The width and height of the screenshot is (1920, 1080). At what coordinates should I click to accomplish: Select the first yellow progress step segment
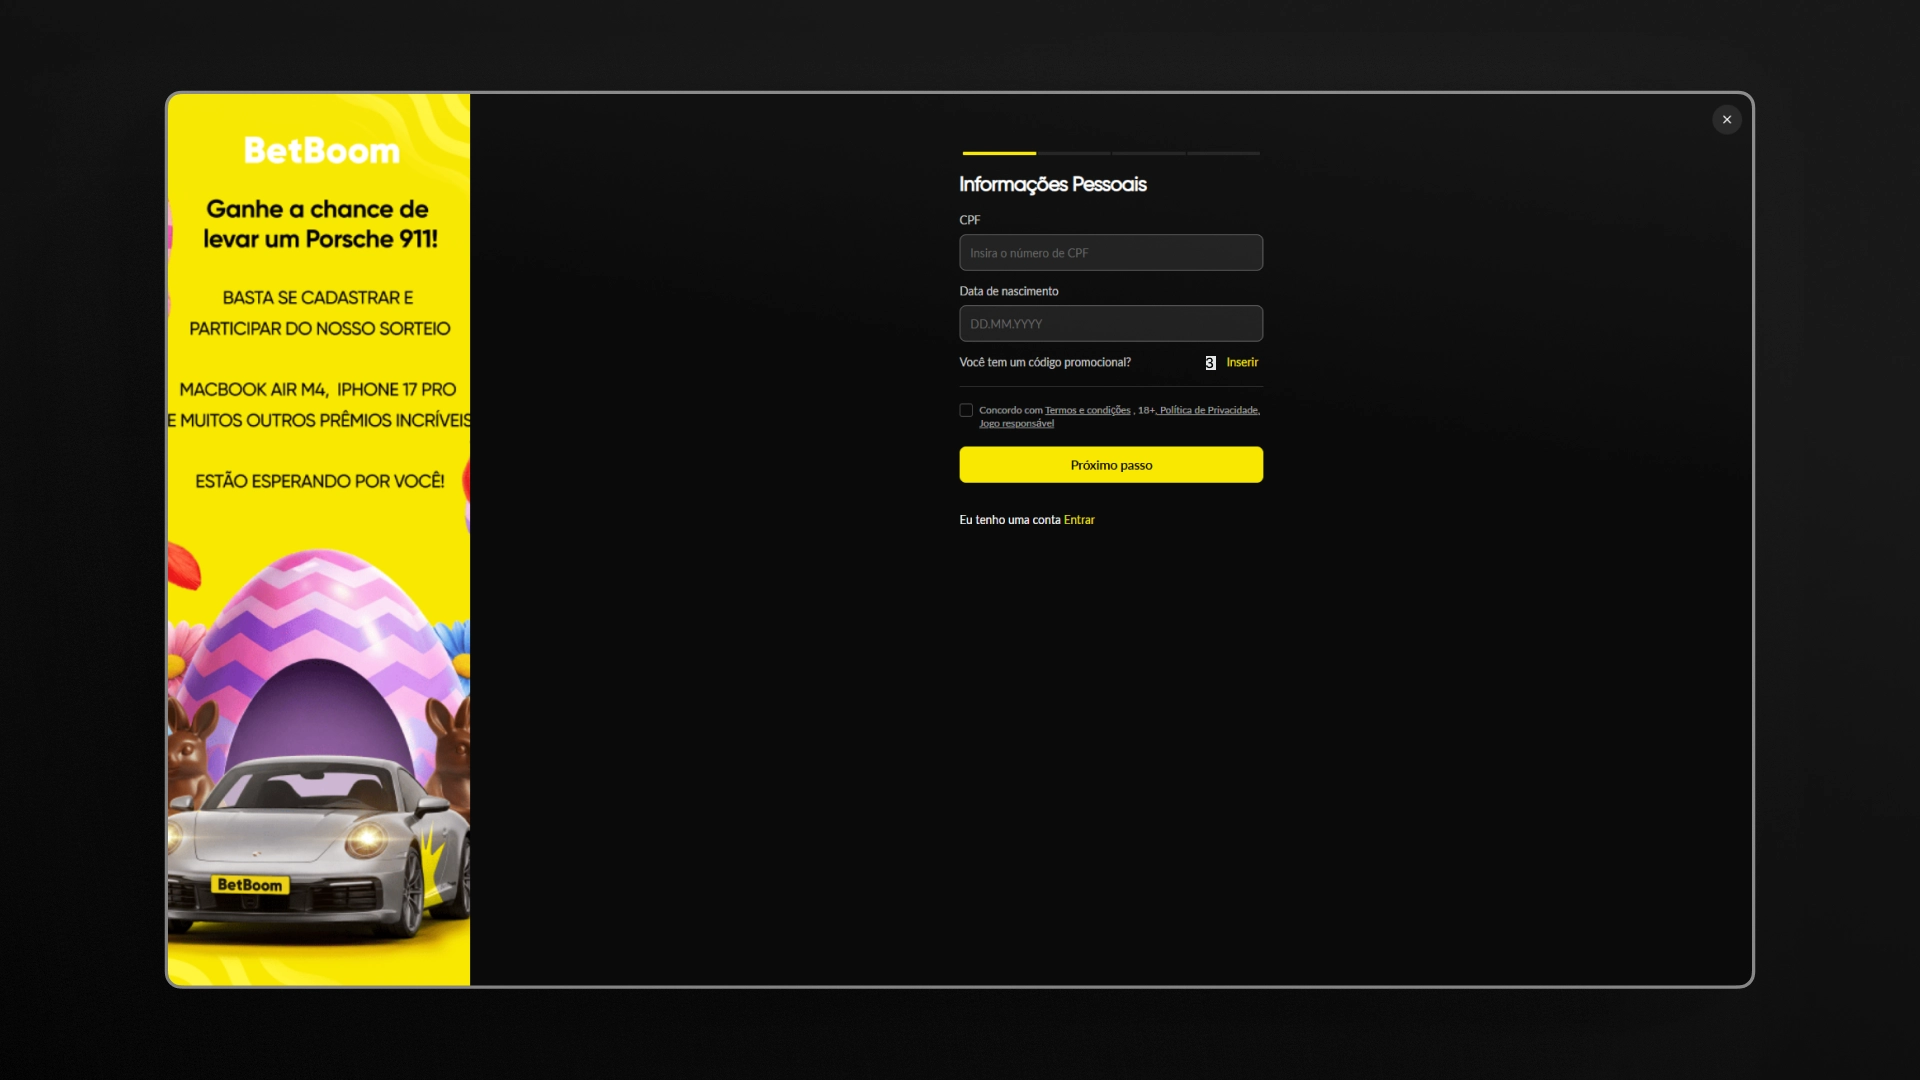tap(999, 153)
